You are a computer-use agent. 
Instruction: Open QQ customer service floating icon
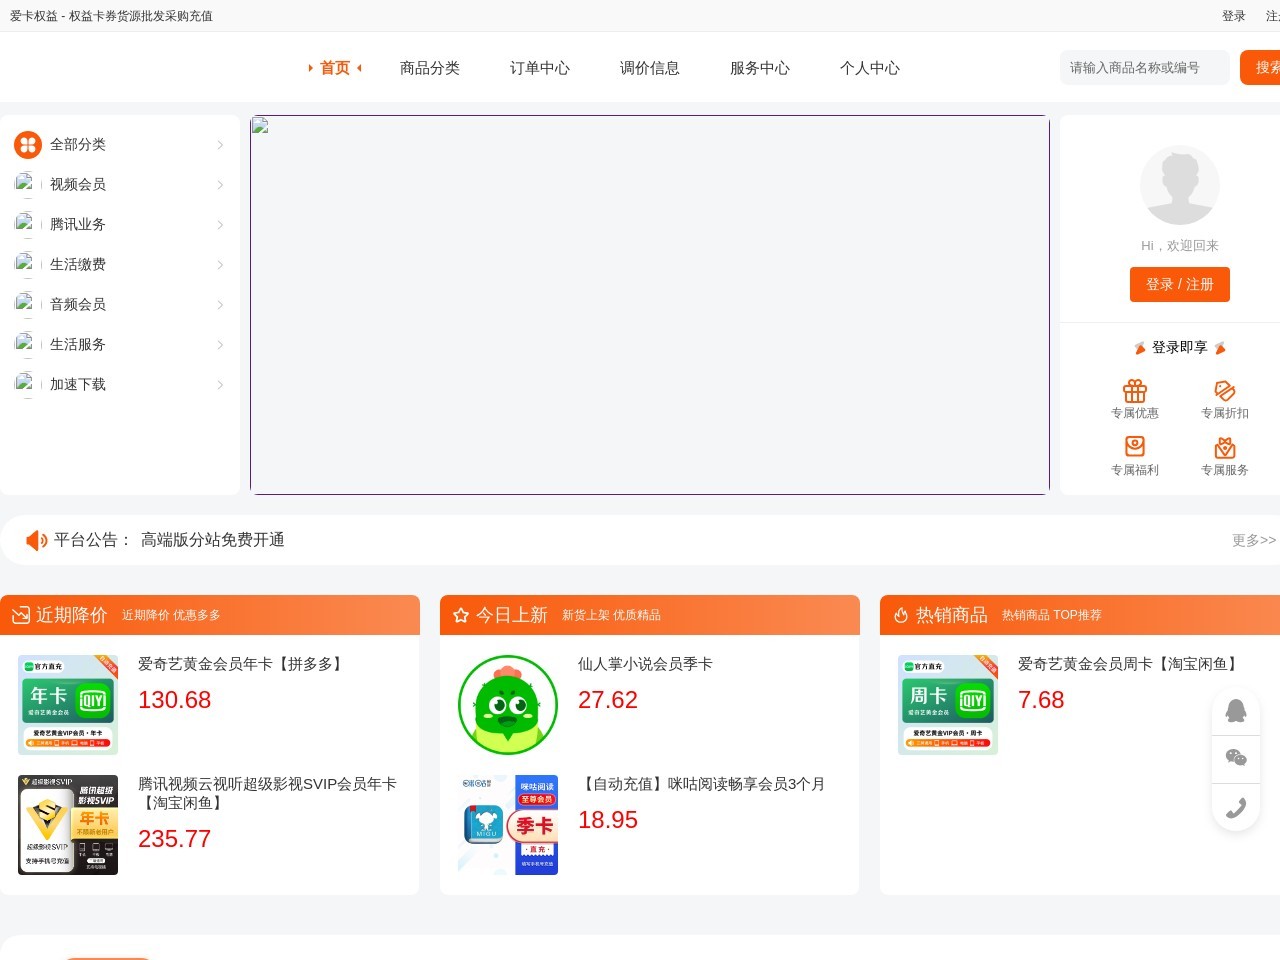pyautogui.click(x=1236, y=710)
